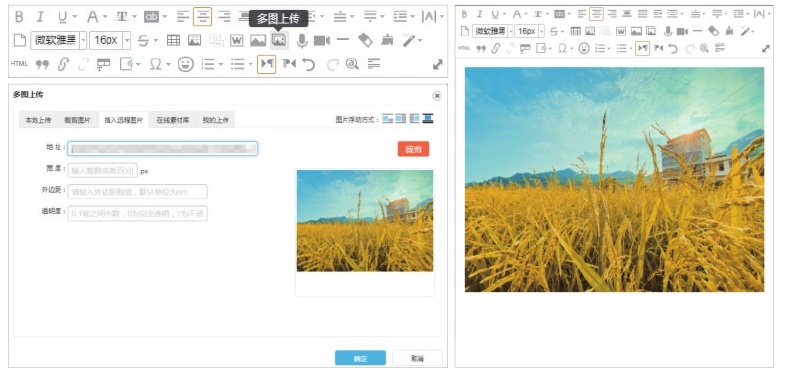Click the Word import icon in left toolbar

[x=237, y=40]
